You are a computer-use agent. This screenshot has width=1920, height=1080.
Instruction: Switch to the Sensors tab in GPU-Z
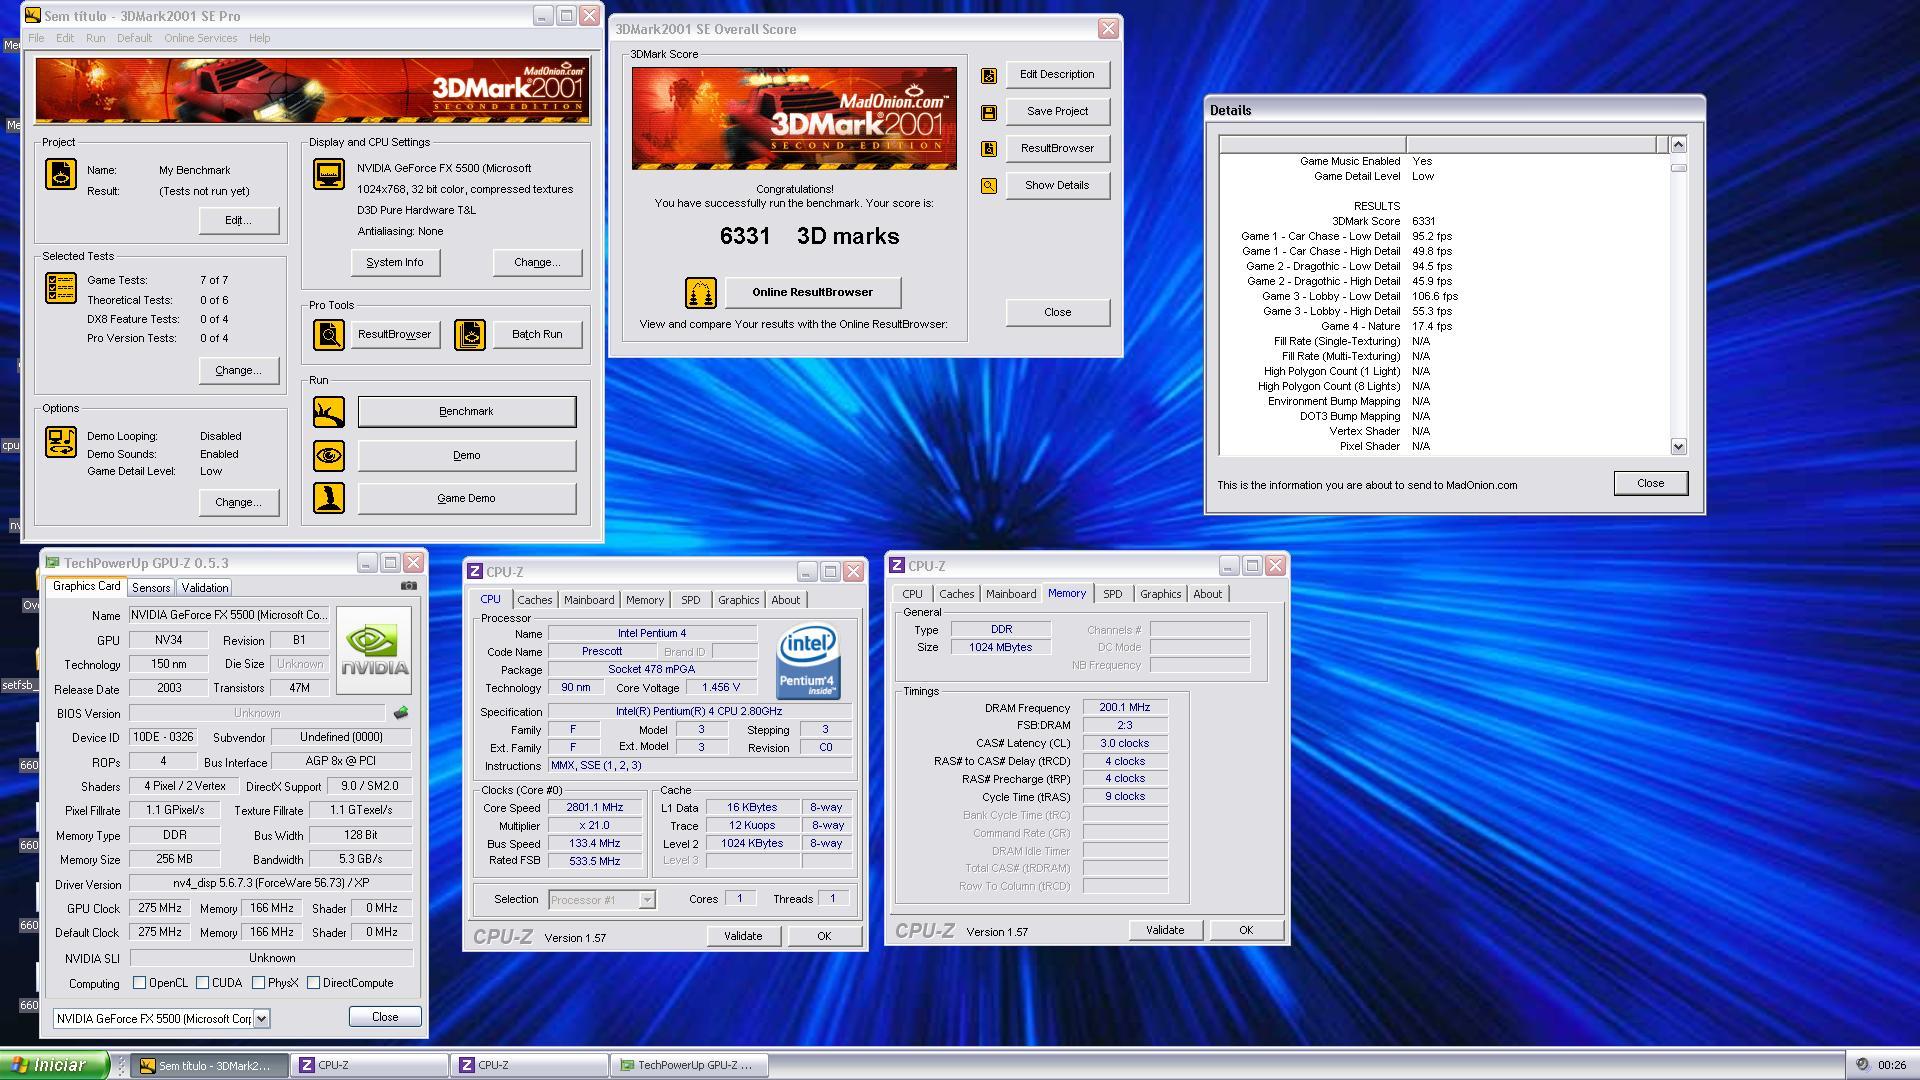tap(151, 588)
